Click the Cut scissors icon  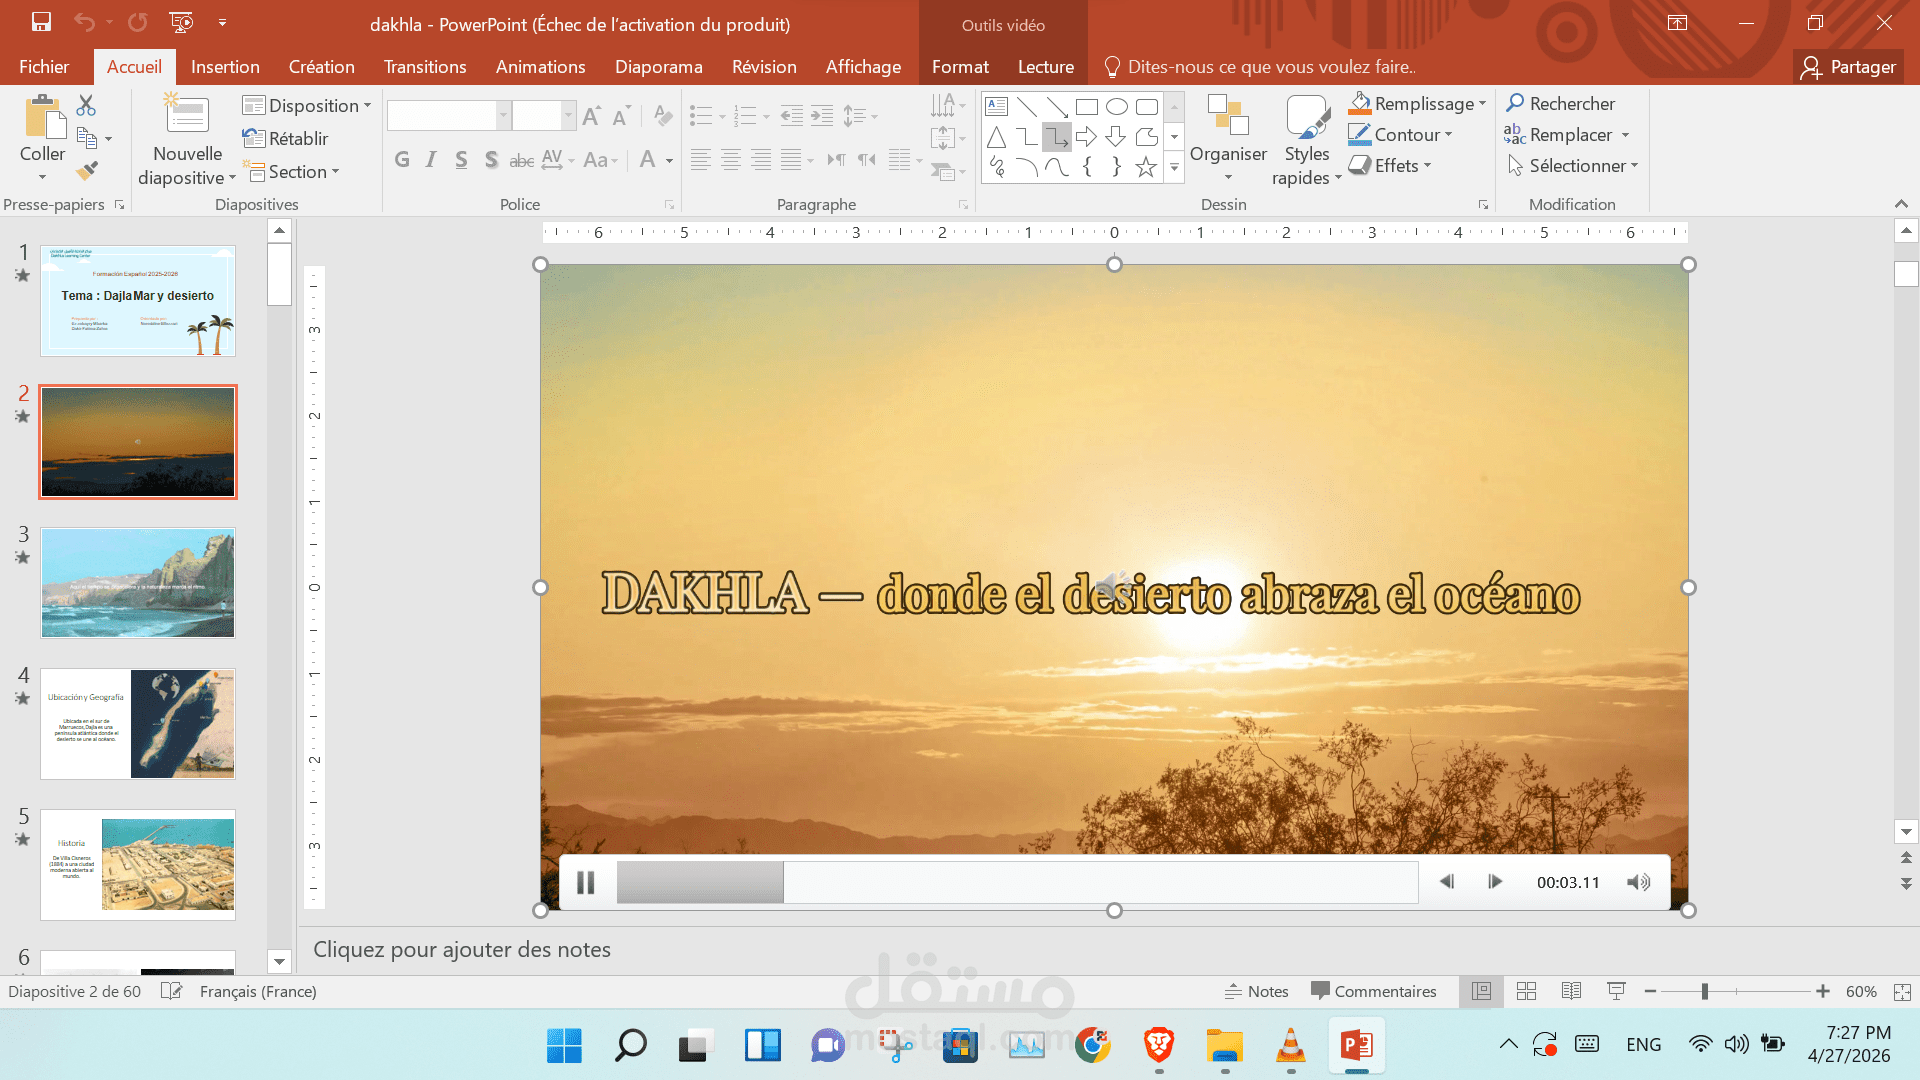pos(86,105)
